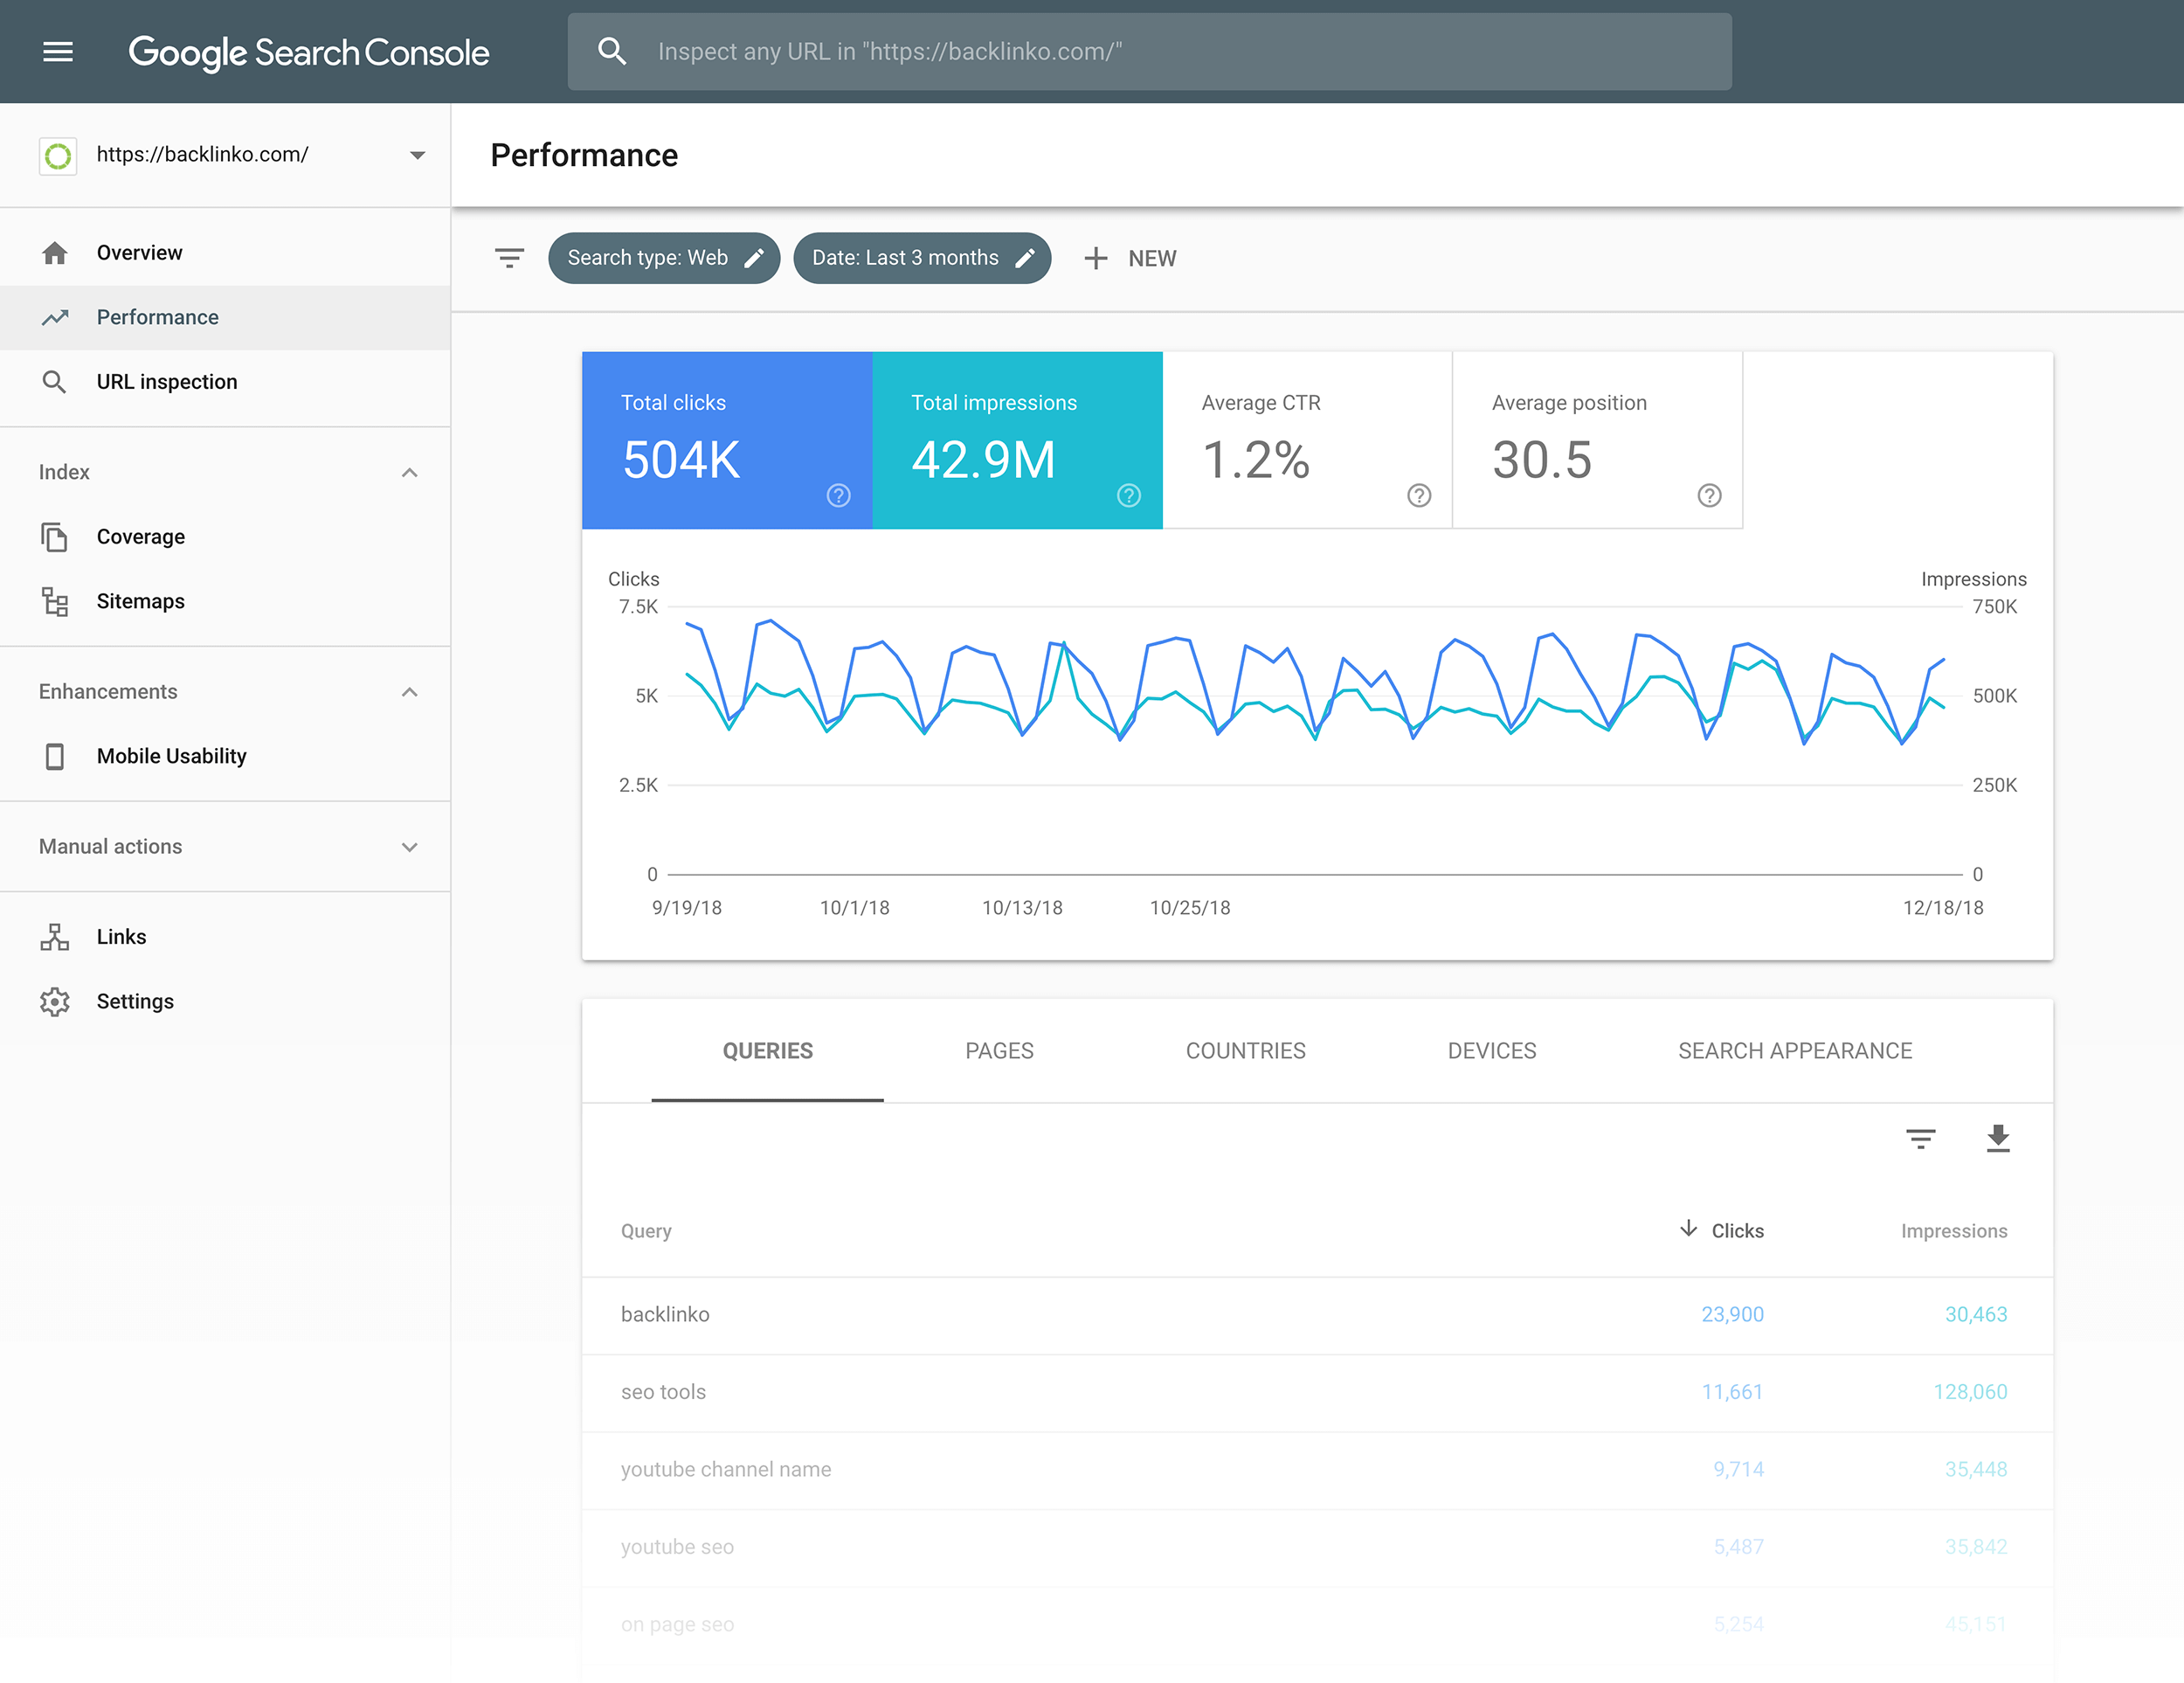Click the plus icon next to NEW
2184x1683 pixels.
pos(1096,258)
